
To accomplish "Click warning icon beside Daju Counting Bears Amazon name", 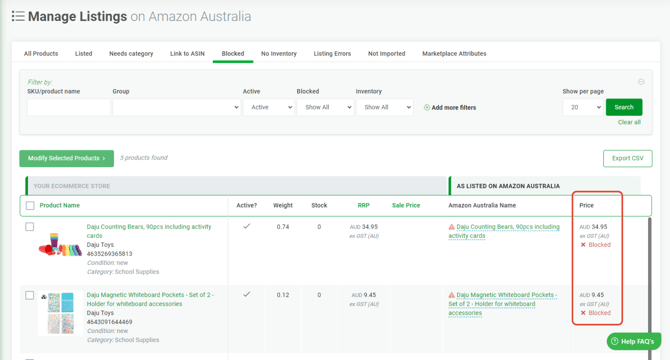I will click(451, 227).
